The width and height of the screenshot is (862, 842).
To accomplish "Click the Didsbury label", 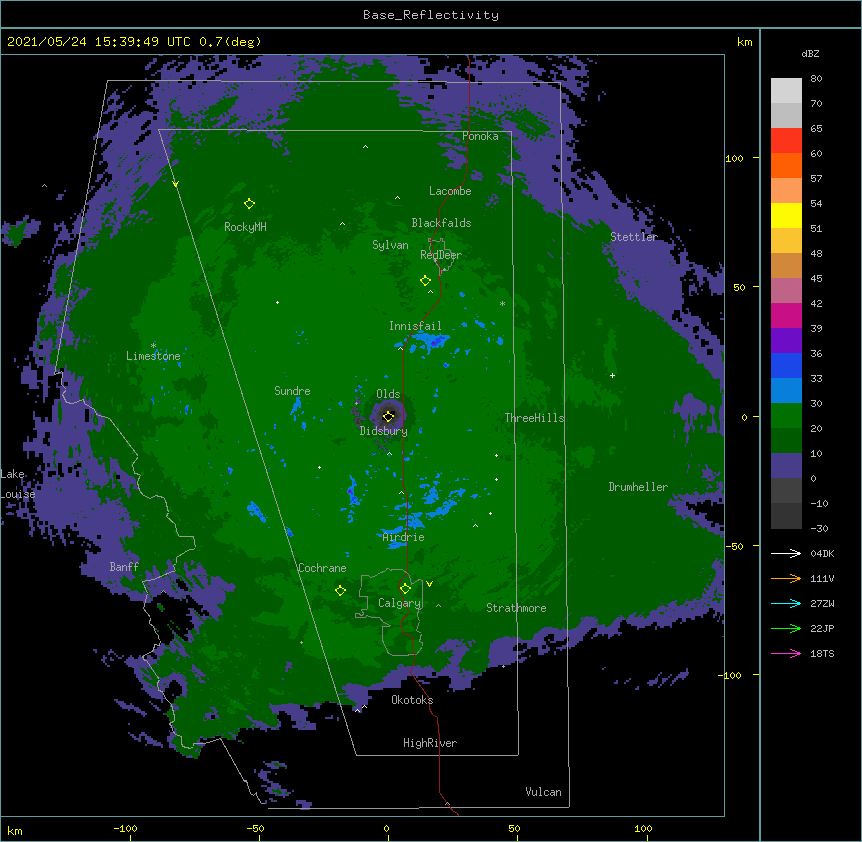I will point(384,431).
